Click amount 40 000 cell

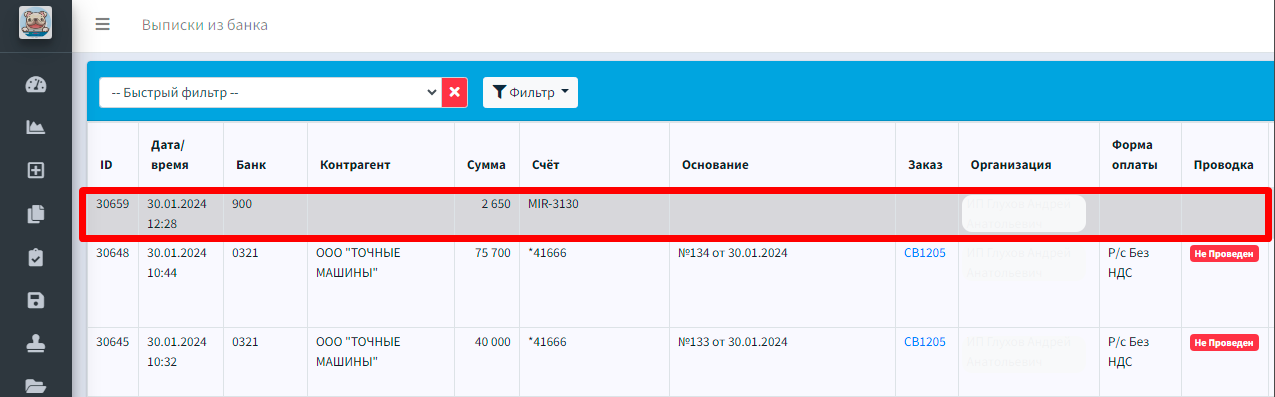pyautogui.click(x=492, y=342)
